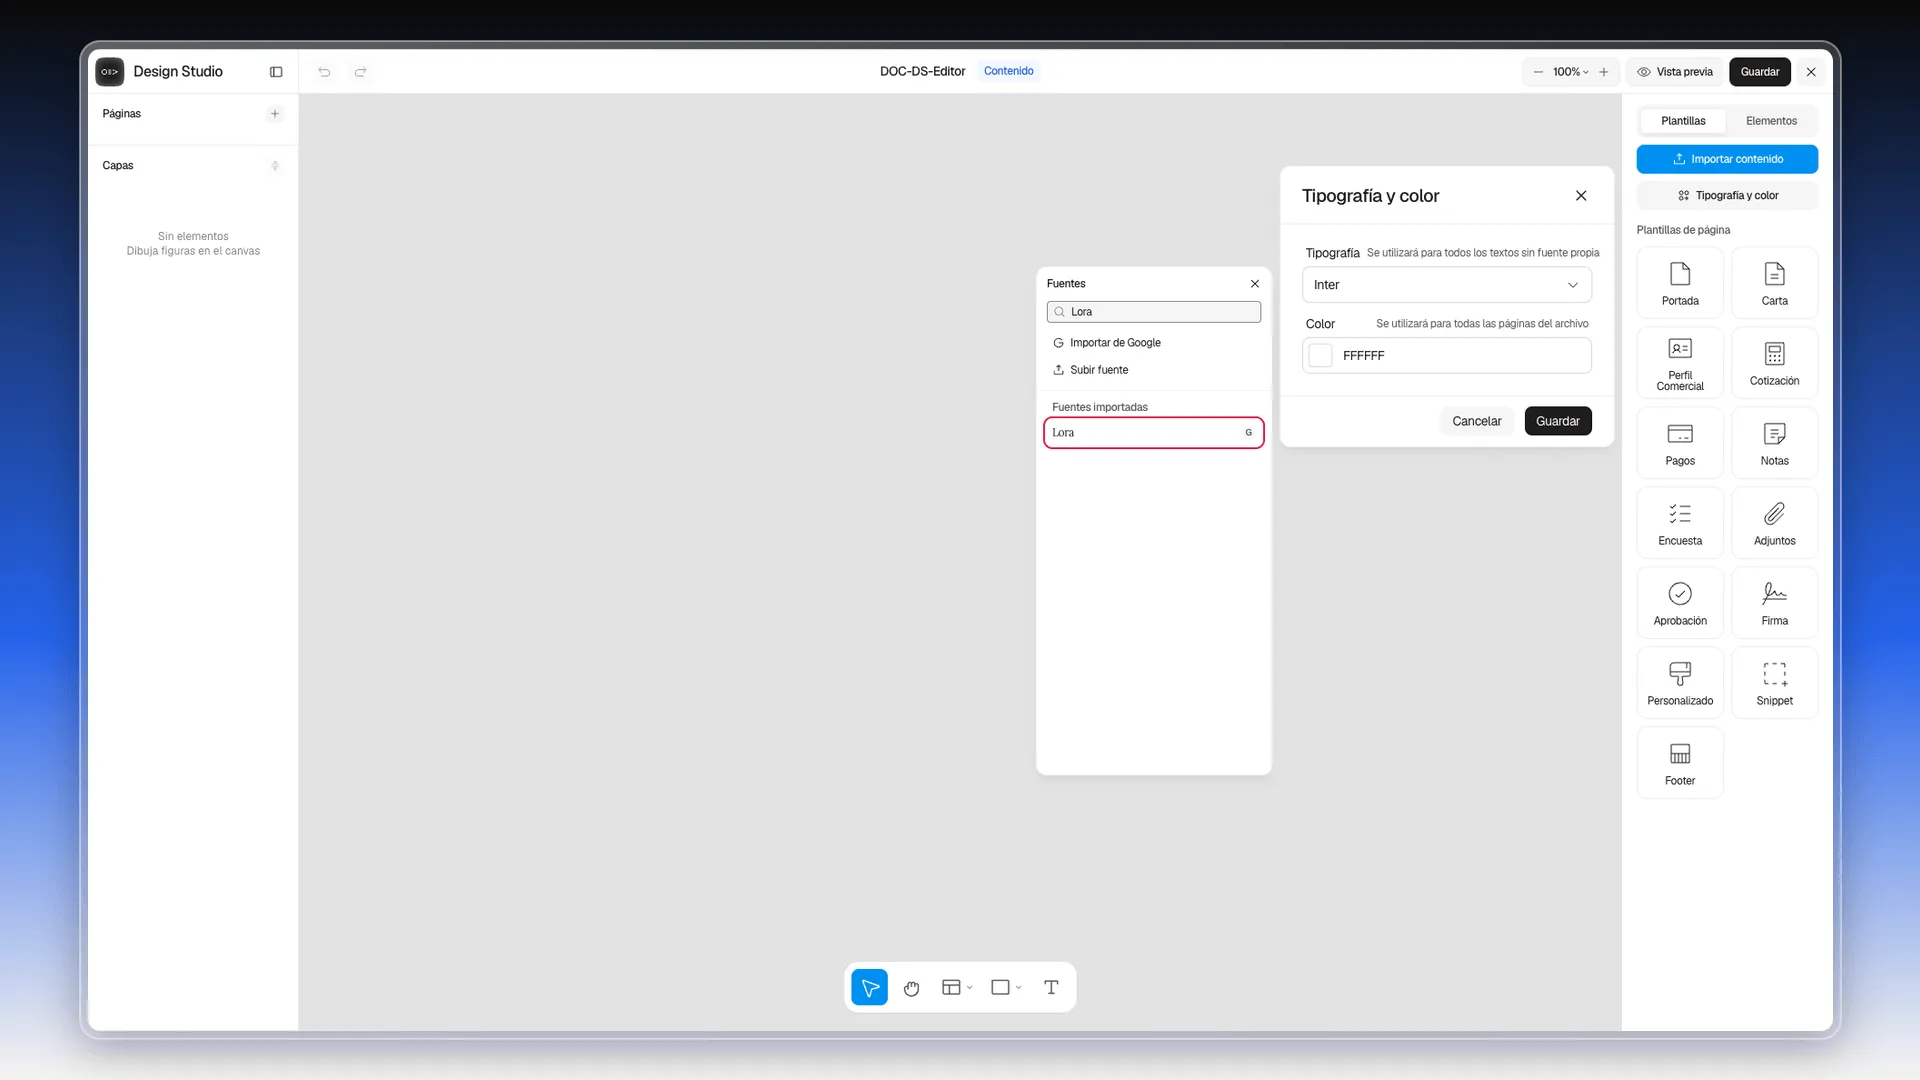
Task: Insert the Adjuntos template
Action: (1775, 523)
